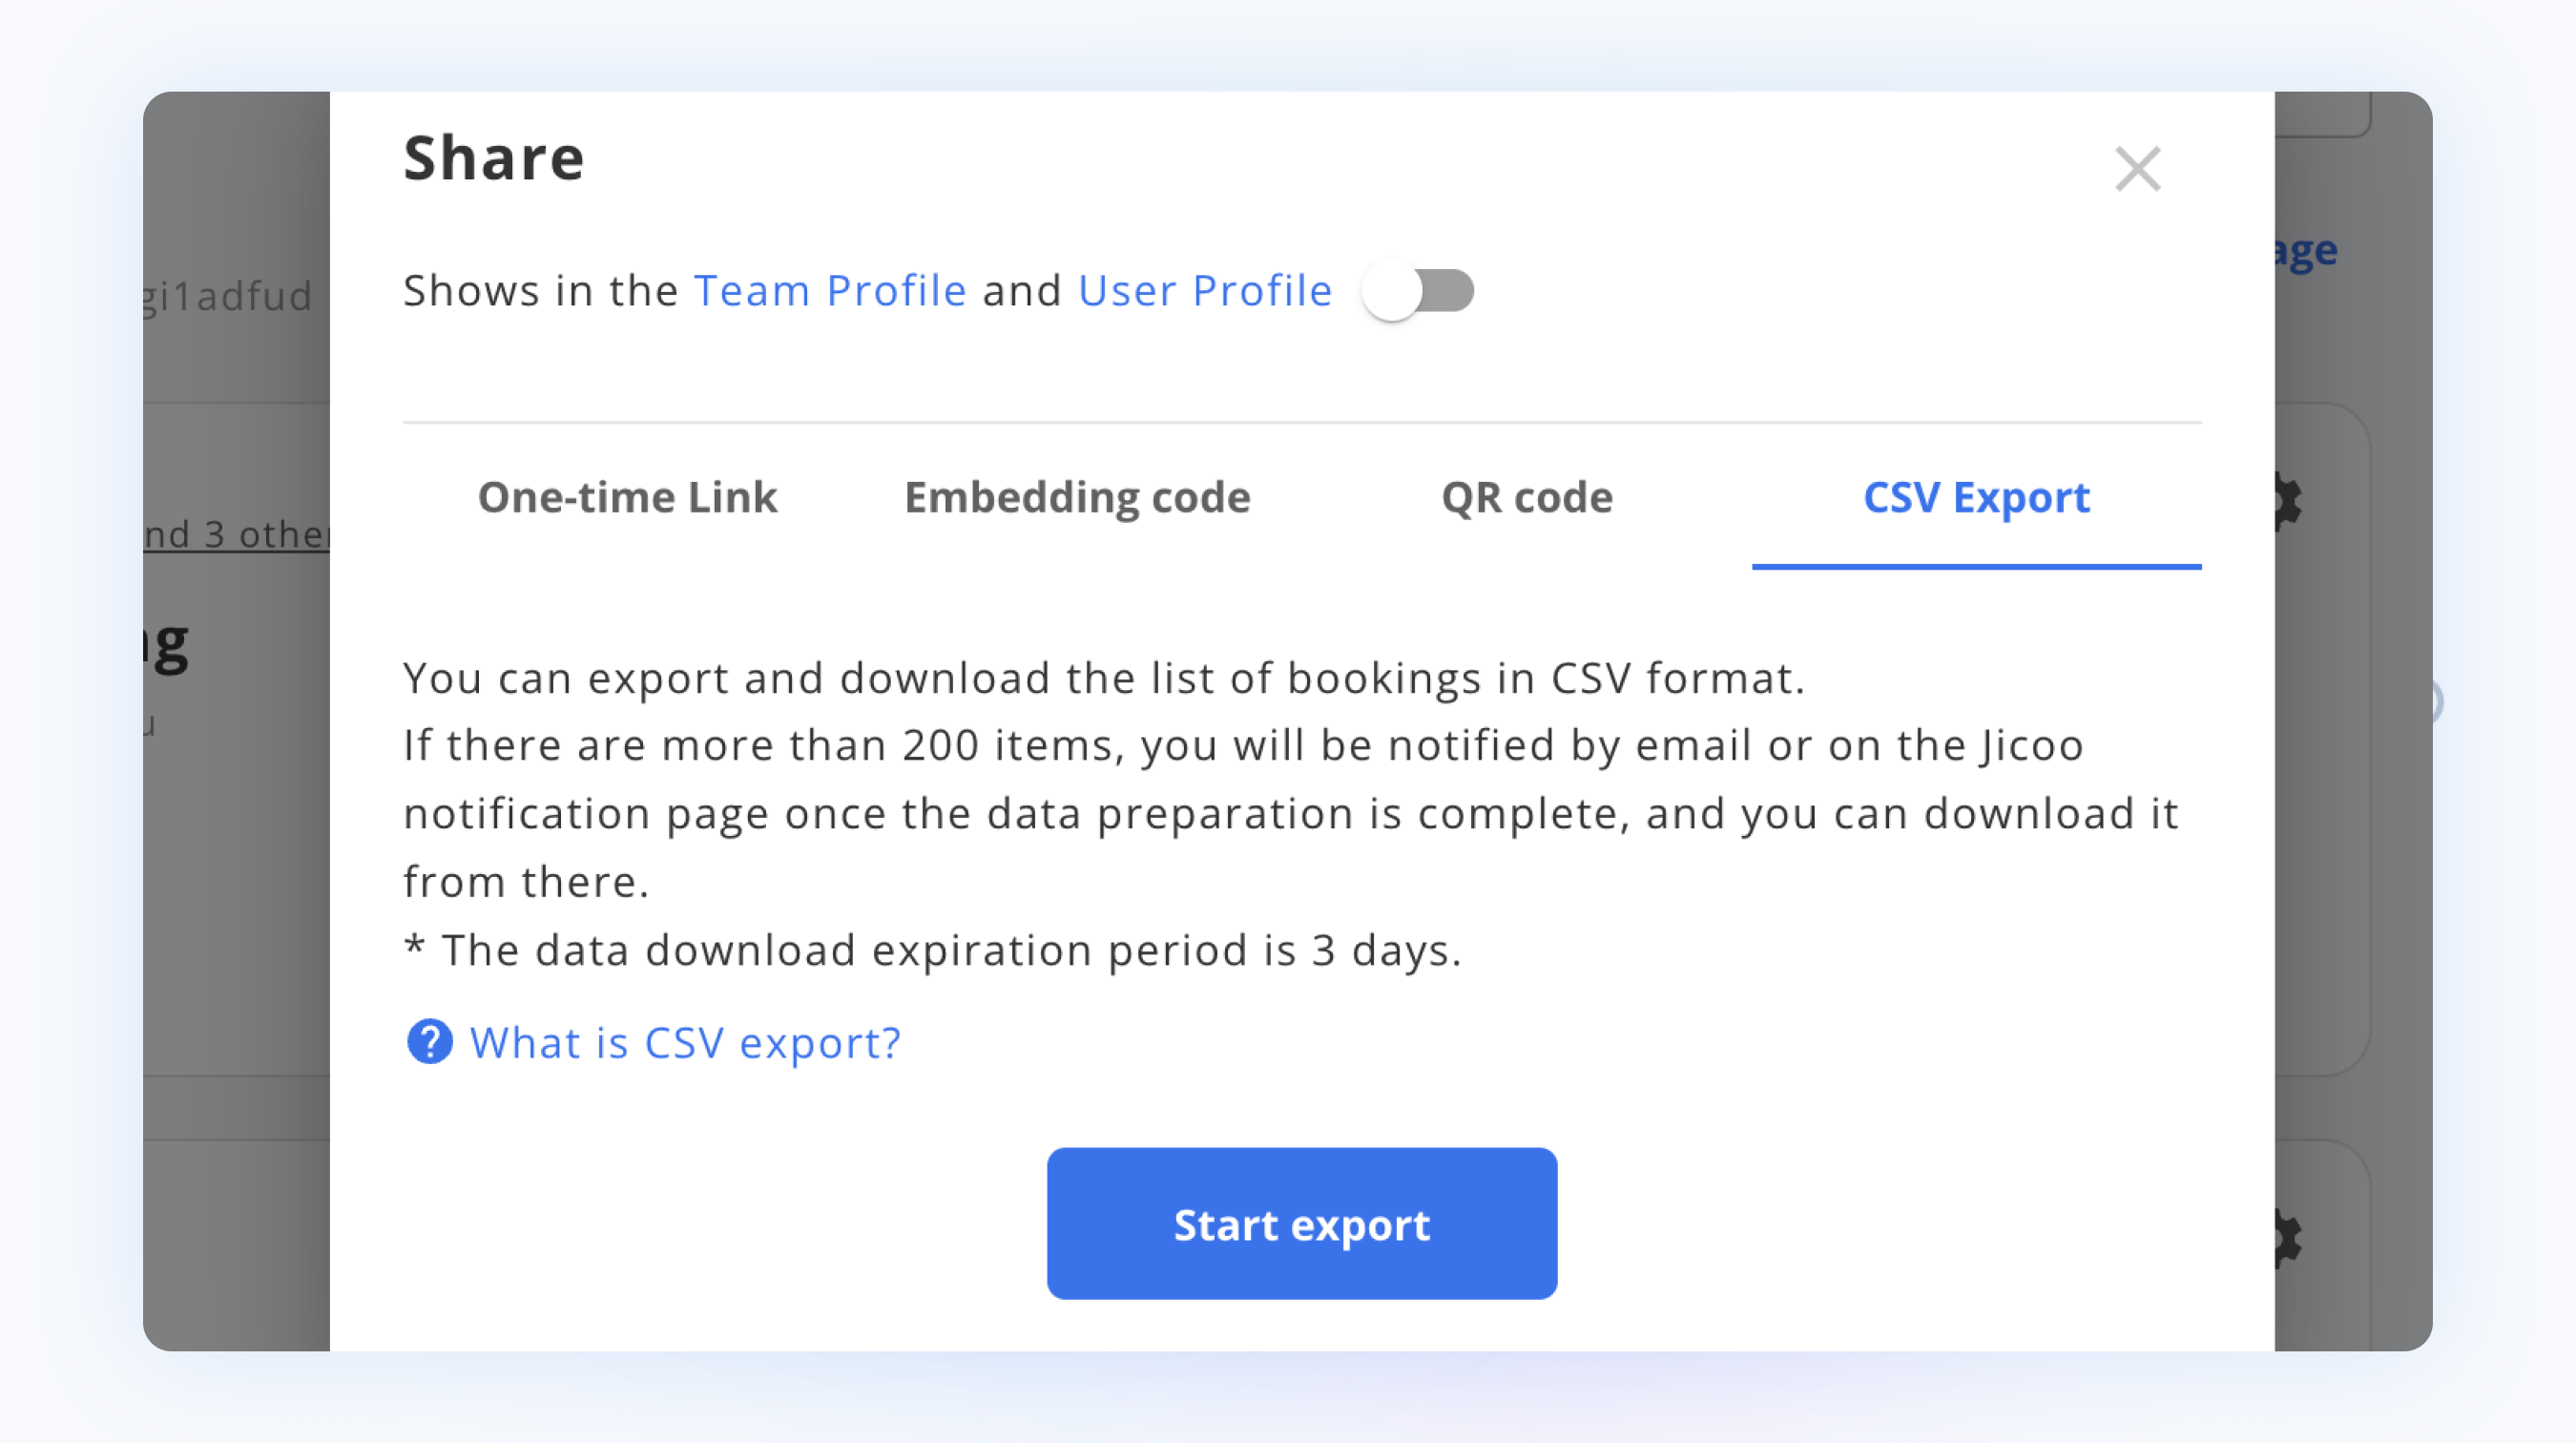Select the QR code tab
This screenshot has width=2576, height=1443.
pos(1525,497)
